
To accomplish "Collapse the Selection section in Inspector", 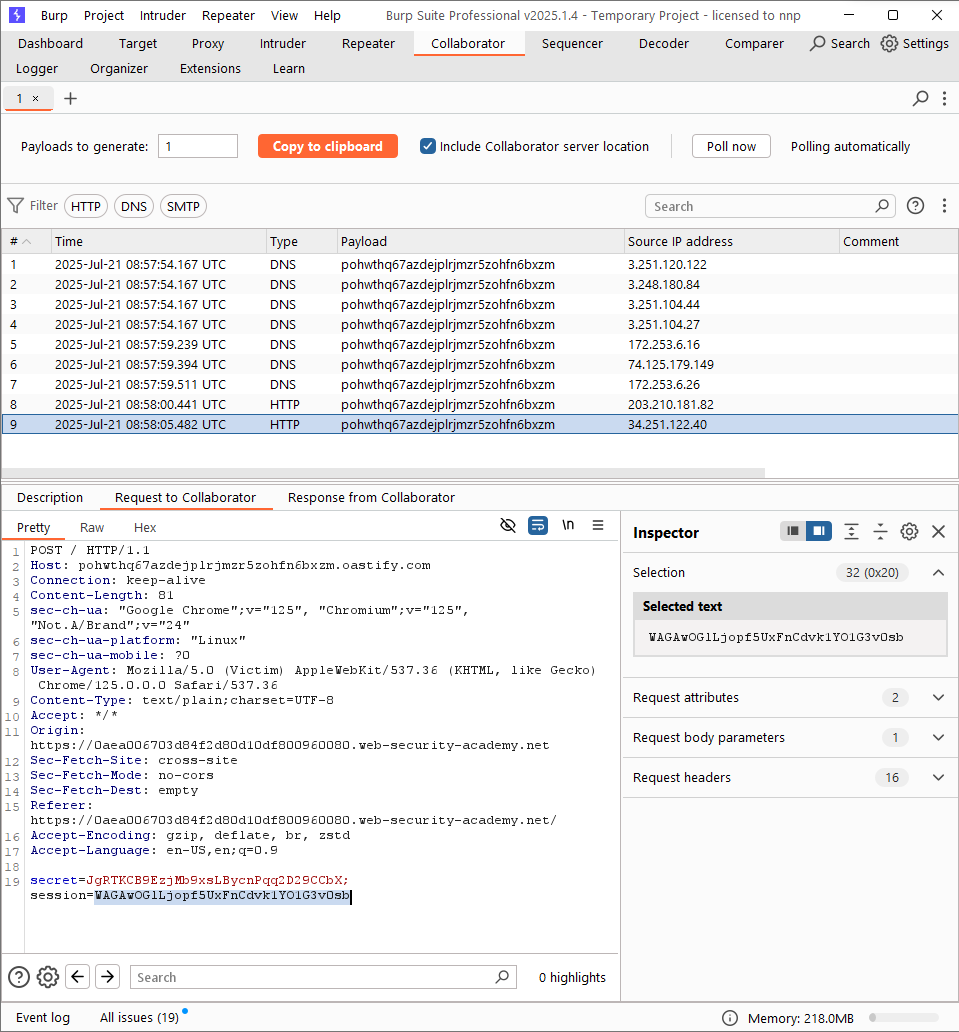I will [x=939, y=573].
